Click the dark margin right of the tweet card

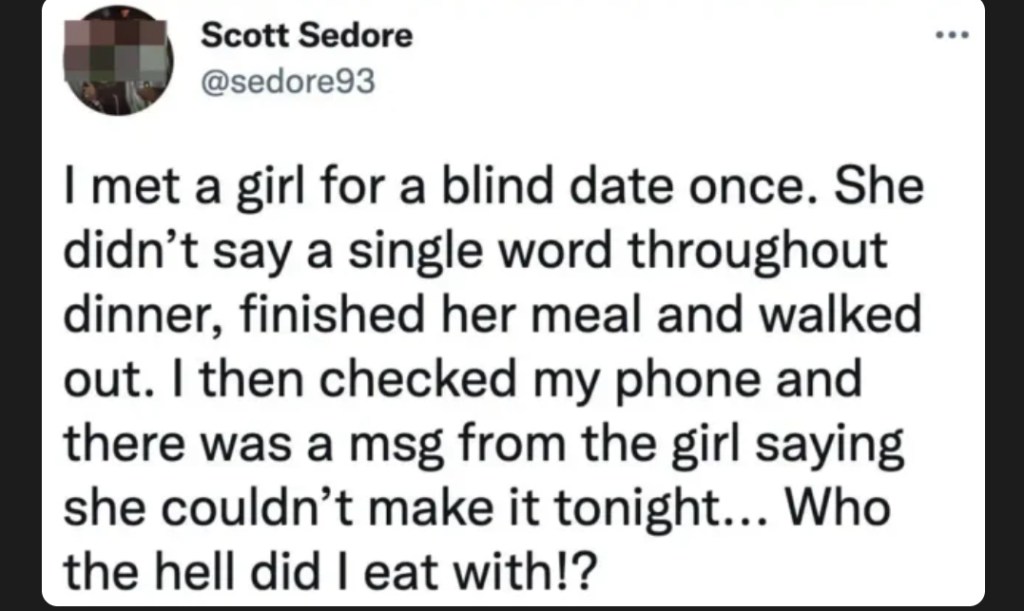(x=1004, y=306)
